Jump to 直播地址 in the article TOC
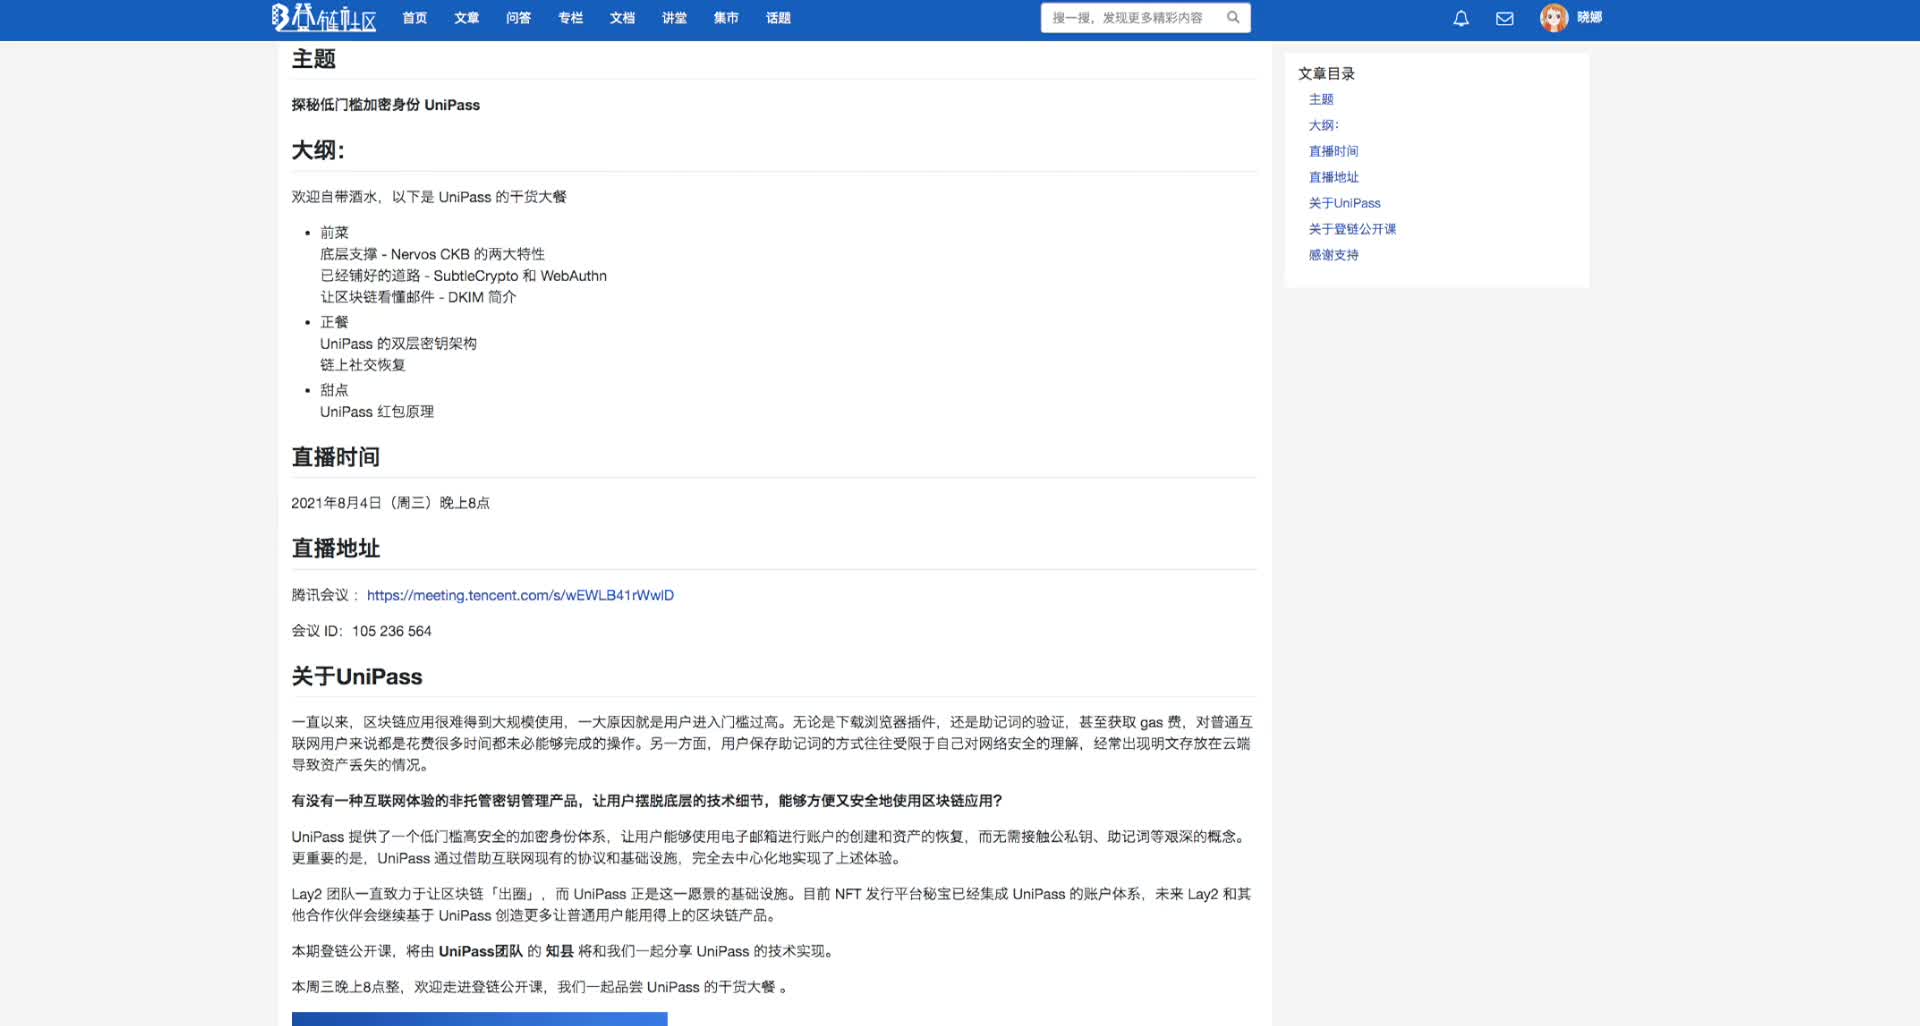1920x1026 pixels. click(1334, 177)
